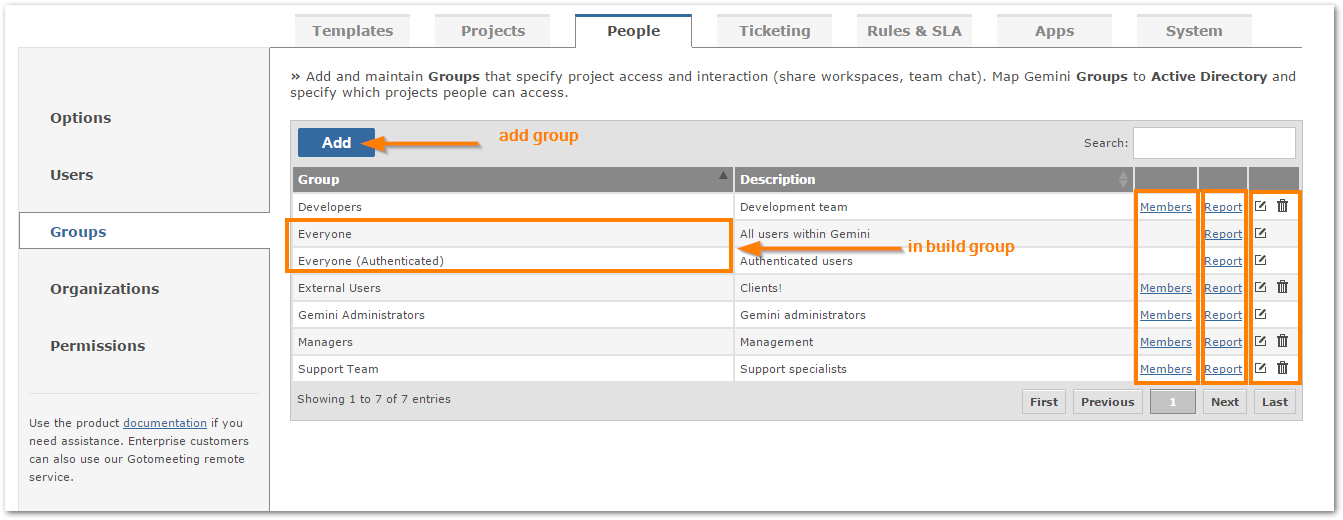Image resolution: width=1343 pixels, height=520 pixels.
Task: Edit the External Users group
Action: coord(1260,287)
